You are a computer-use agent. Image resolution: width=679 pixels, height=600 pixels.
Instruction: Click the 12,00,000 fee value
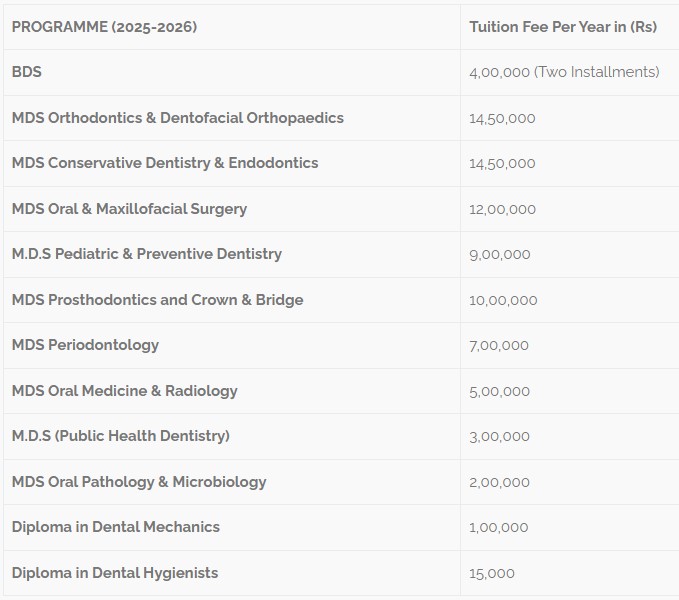click(x=502, y=210)
